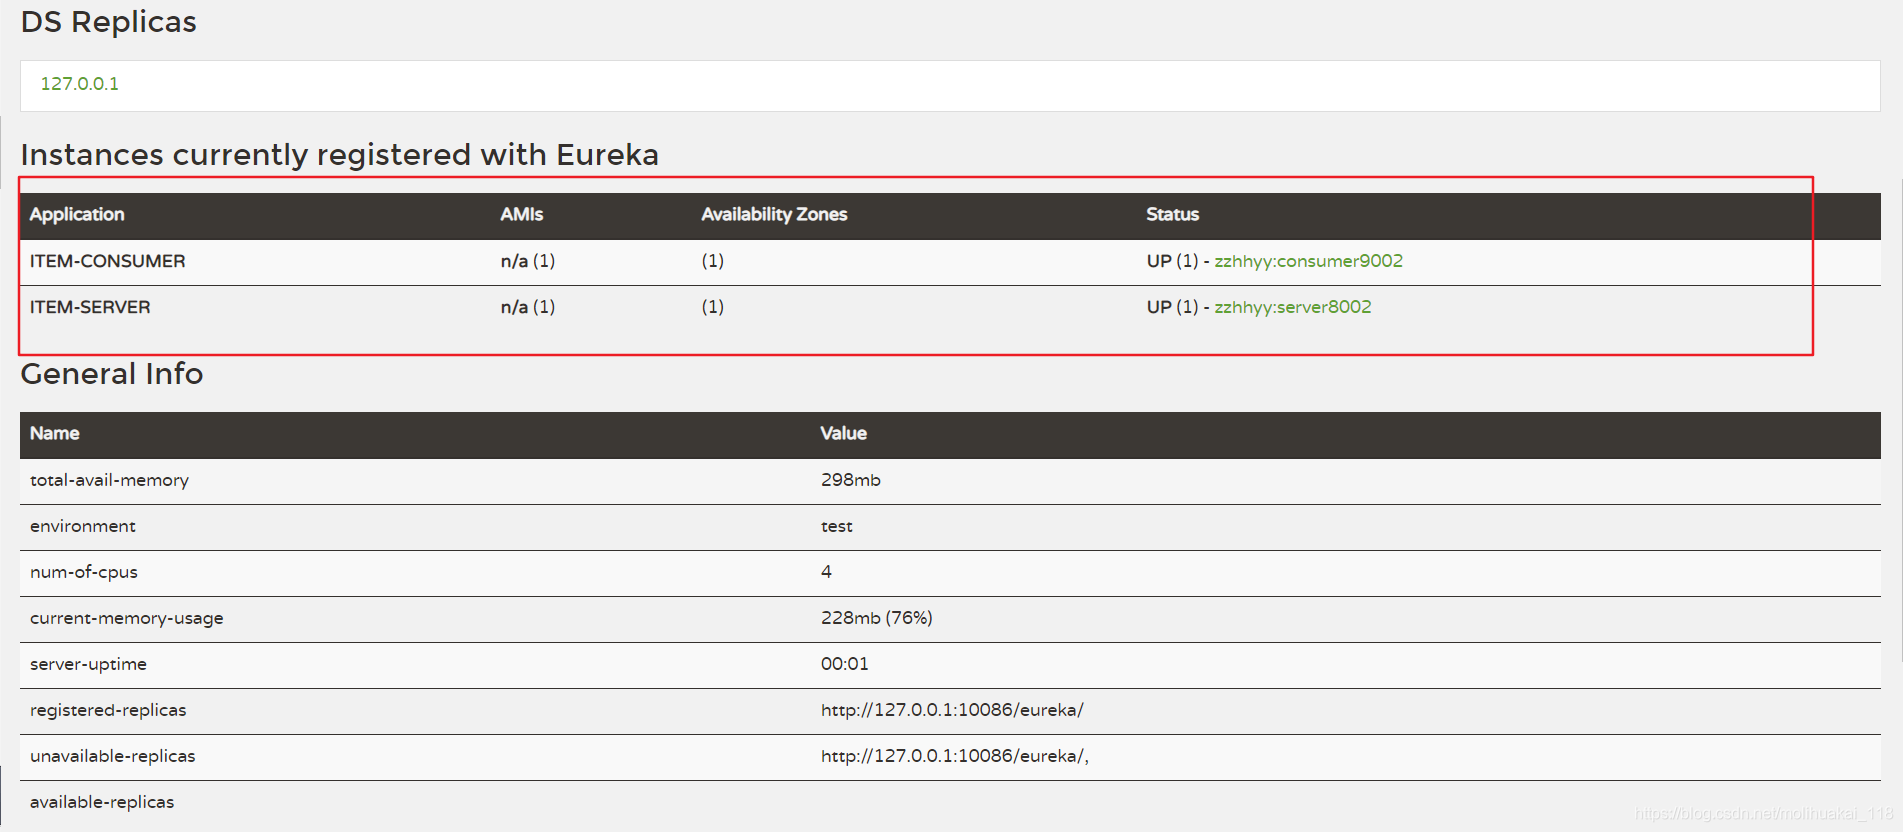This screenshot has width=1903, height=832.
Task: Select the registered-replicas row name
Action: click(108, 710)
